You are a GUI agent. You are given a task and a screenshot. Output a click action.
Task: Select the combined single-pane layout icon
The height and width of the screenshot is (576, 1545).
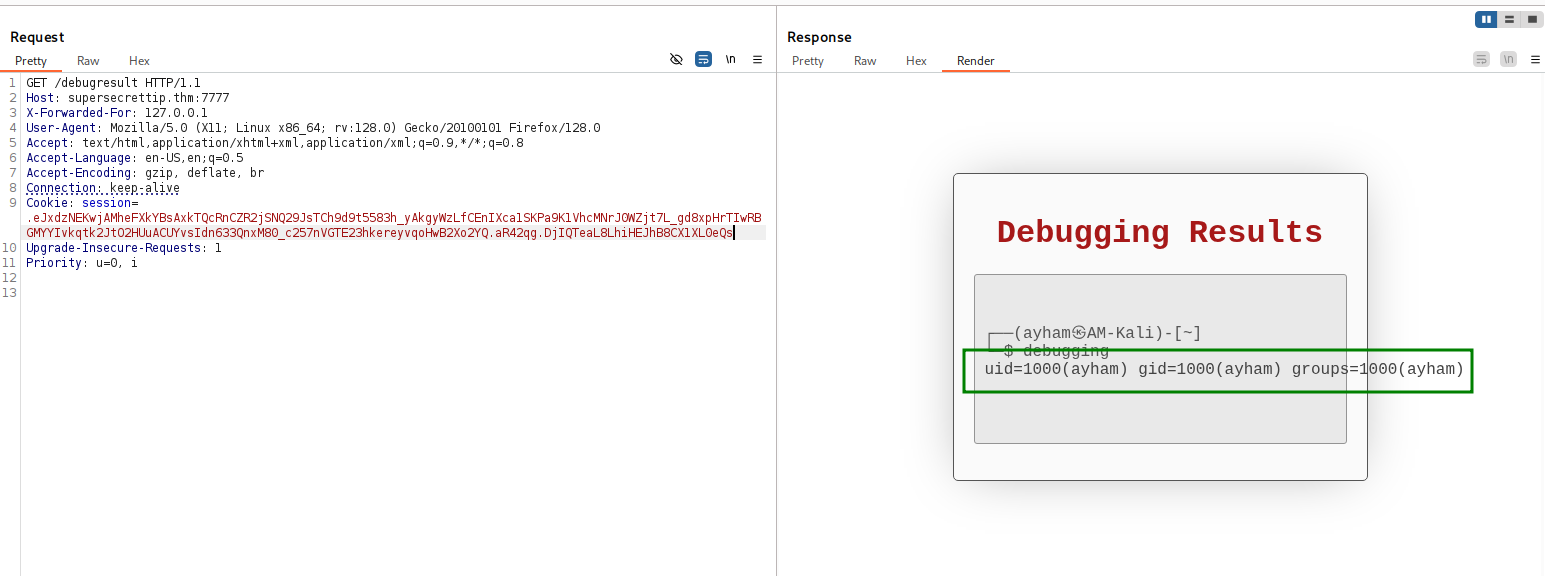tap(1531, 19)
